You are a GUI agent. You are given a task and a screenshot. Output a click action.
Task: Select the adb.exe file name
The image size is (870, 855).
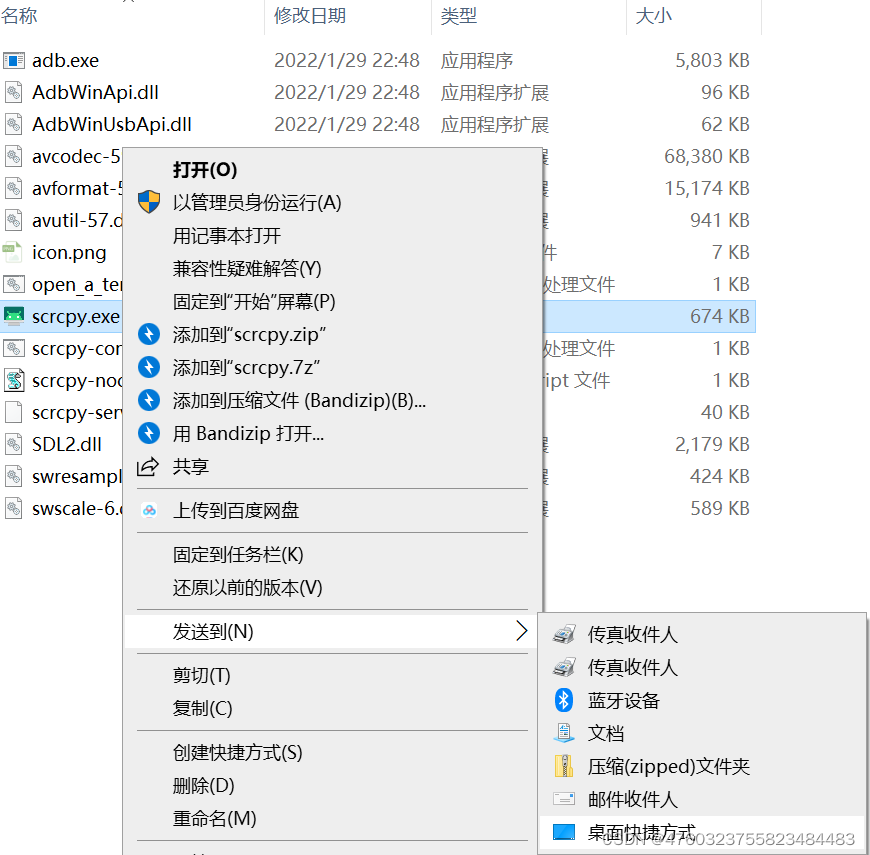(65, 60)
